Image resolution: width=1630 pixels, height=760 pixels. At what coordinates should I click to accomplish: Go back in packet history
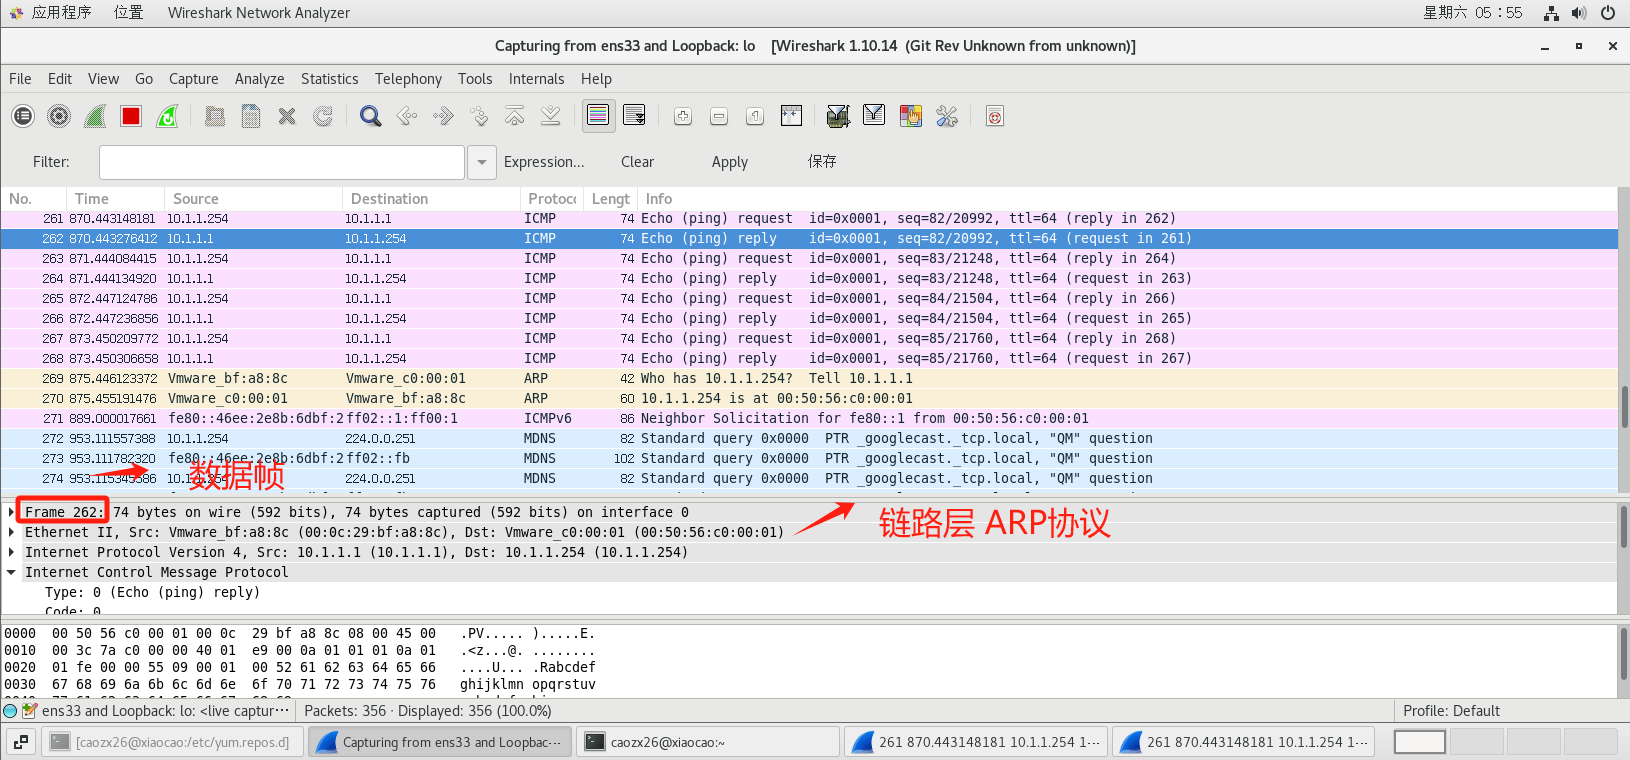click(407, 116)
